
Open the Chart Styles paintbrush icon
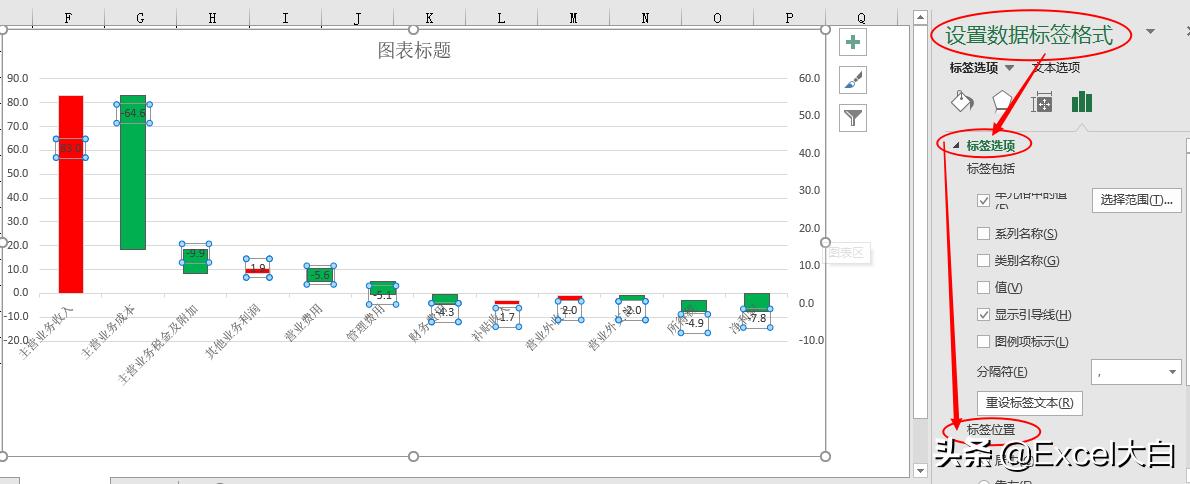pos(853,80)
